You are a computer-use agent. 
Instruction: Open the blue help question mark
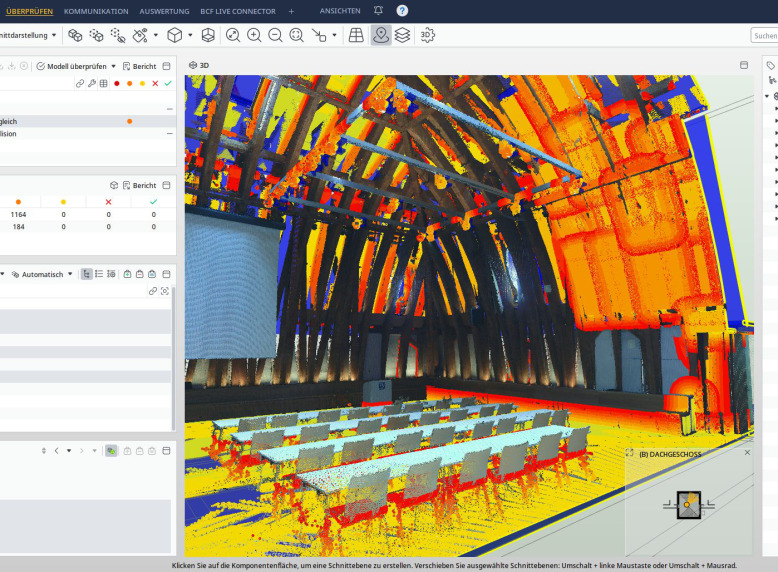tap(402, 10)
